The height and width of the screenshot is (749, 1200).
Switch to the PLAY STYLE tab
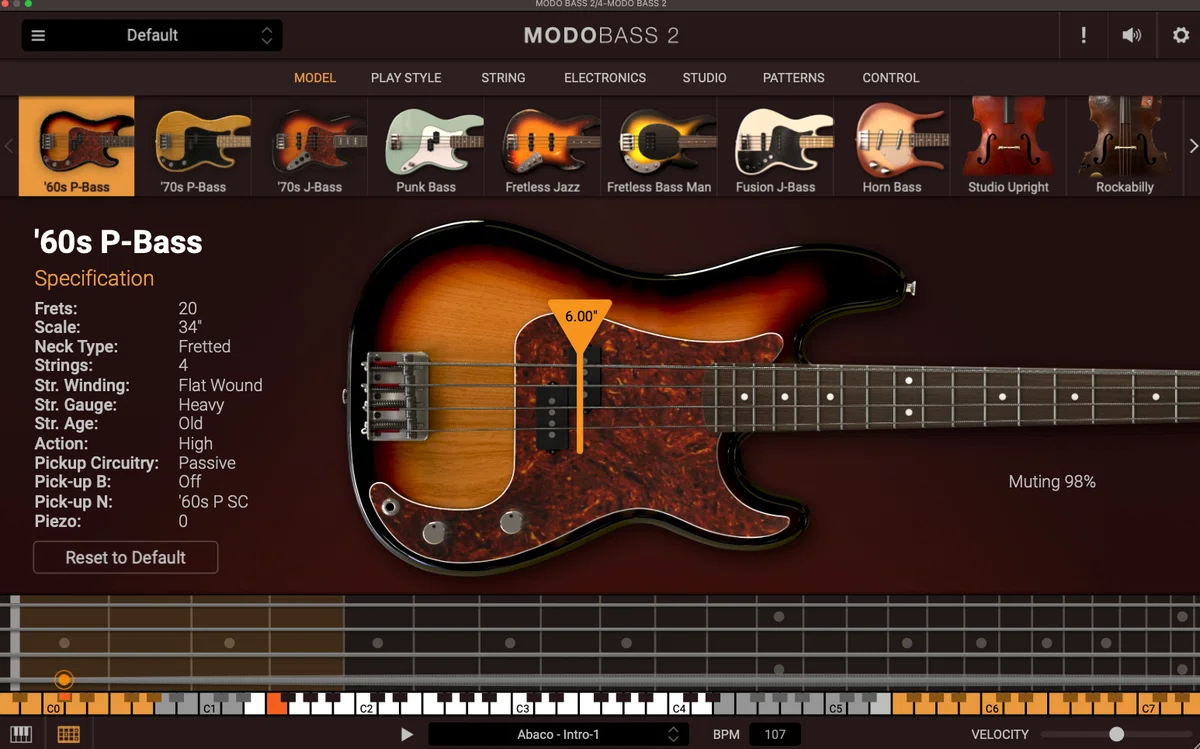click(x=406, y=78)
